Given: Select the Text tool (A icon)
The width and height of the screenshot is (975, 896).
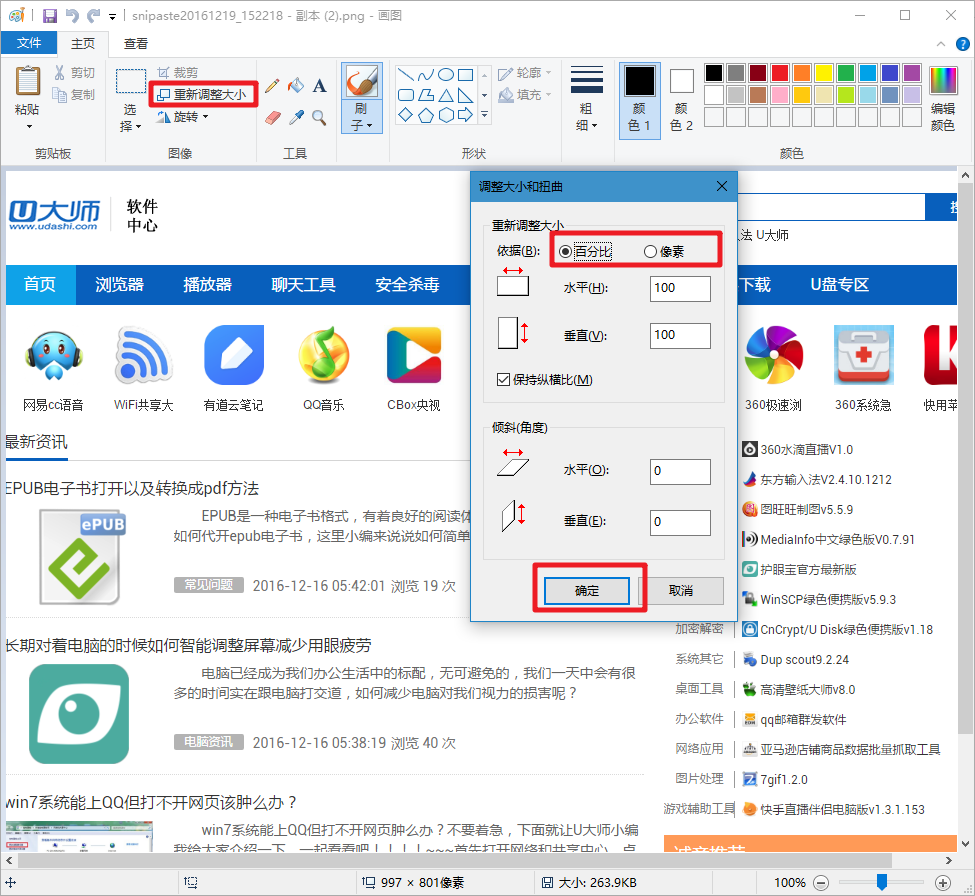Looking at the screenshot, I should 320,86.
